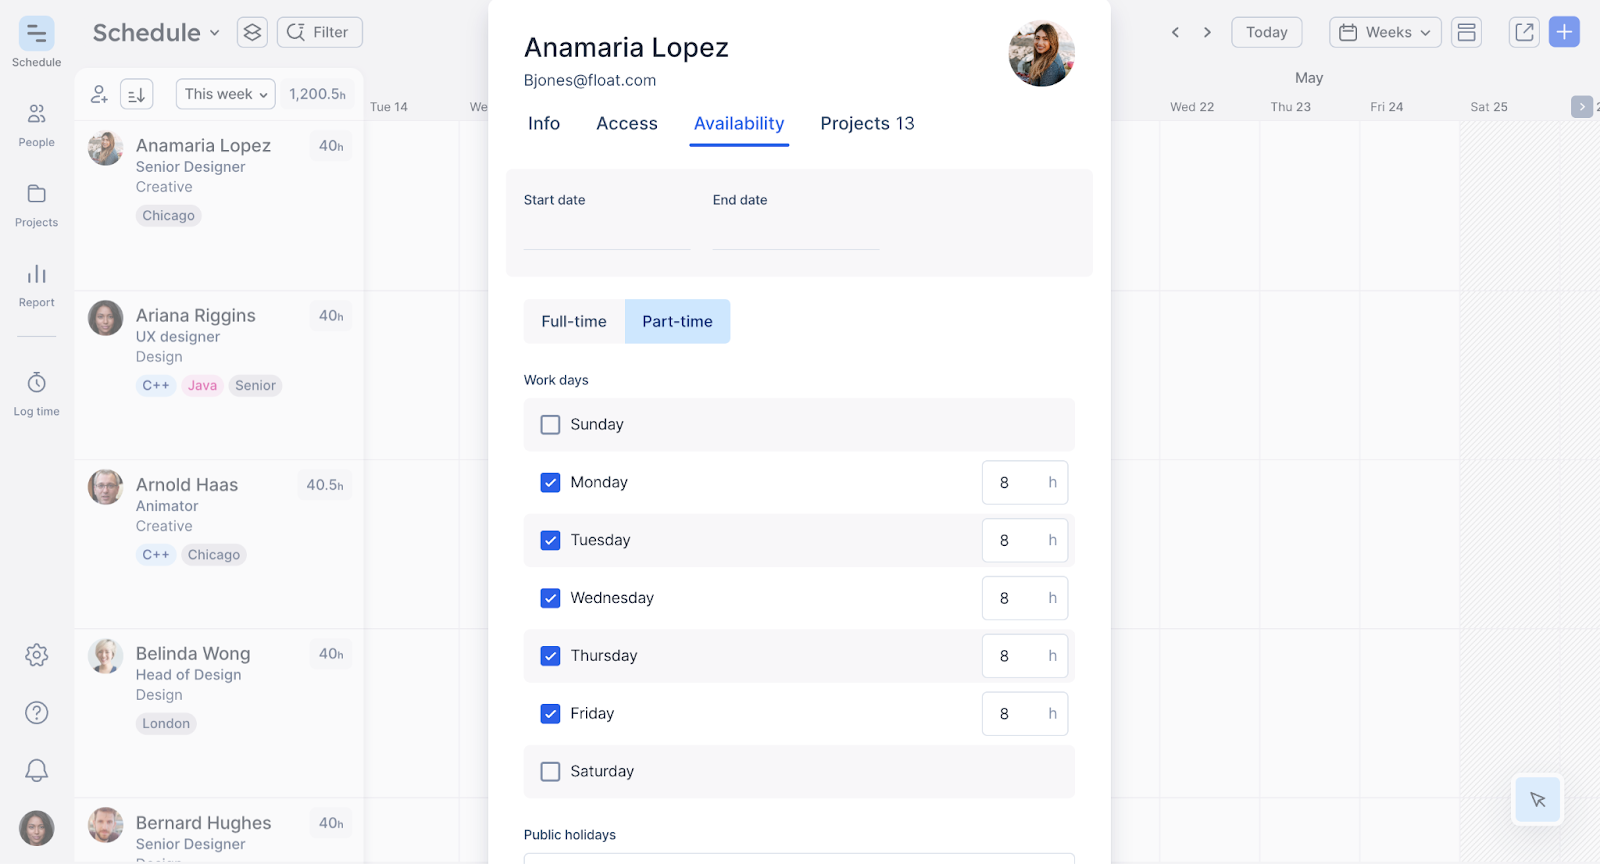Open the Projects 13 tab
The image size is (1600, 864).
click(x=867, y=124)
